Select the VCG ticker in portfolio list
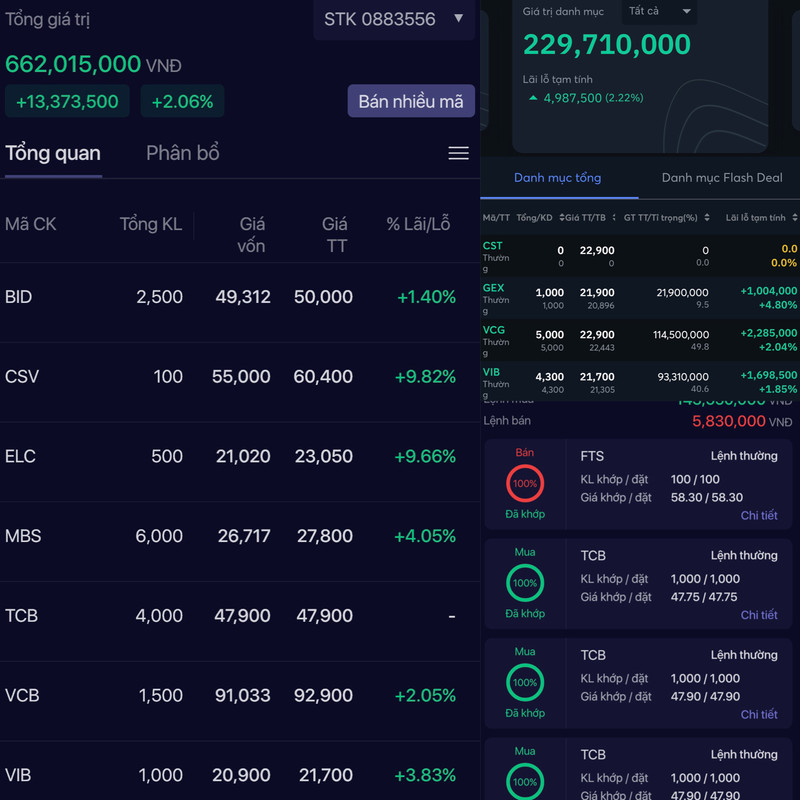This screenshot has height=800, width=800. pyautogui.click(x=493, y=330)
